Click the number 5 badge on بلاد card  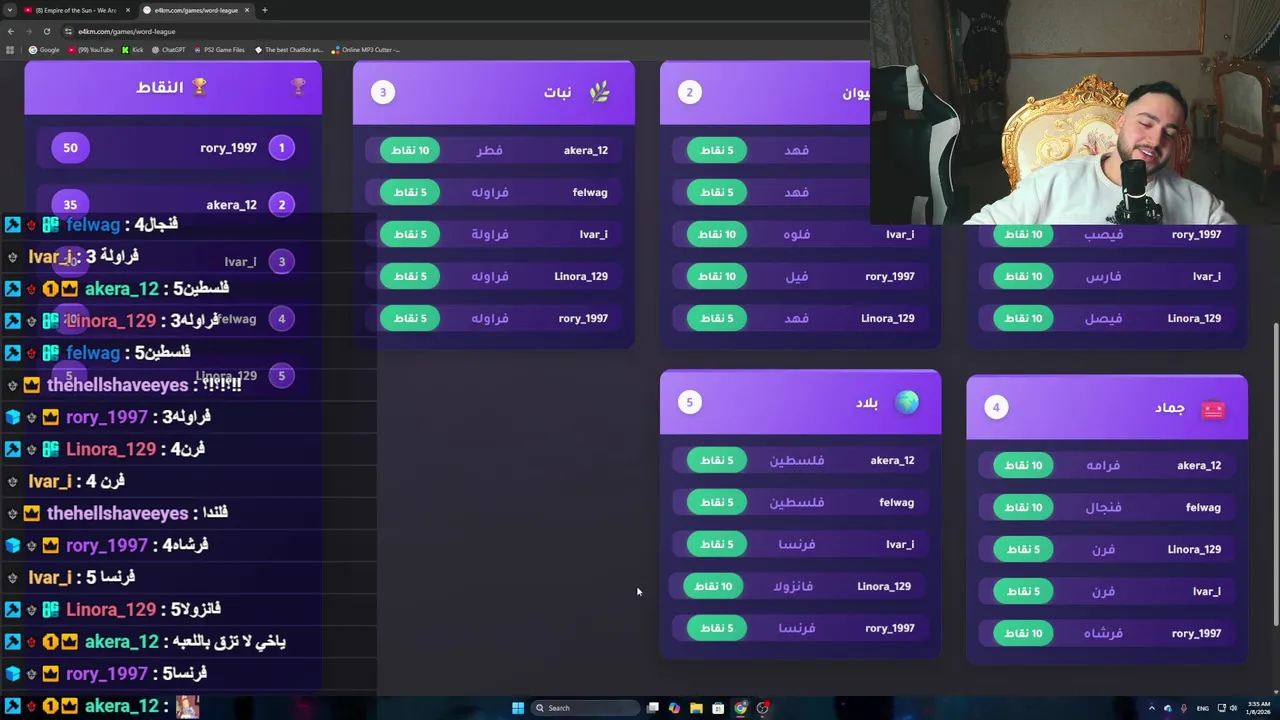689,402
